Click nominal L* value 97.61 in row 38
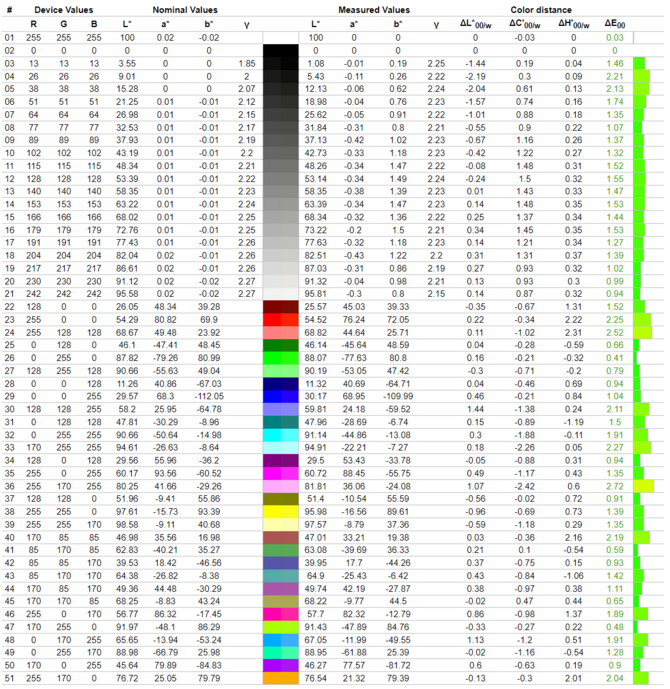670x689 pixels. click(x=127, y=512)
